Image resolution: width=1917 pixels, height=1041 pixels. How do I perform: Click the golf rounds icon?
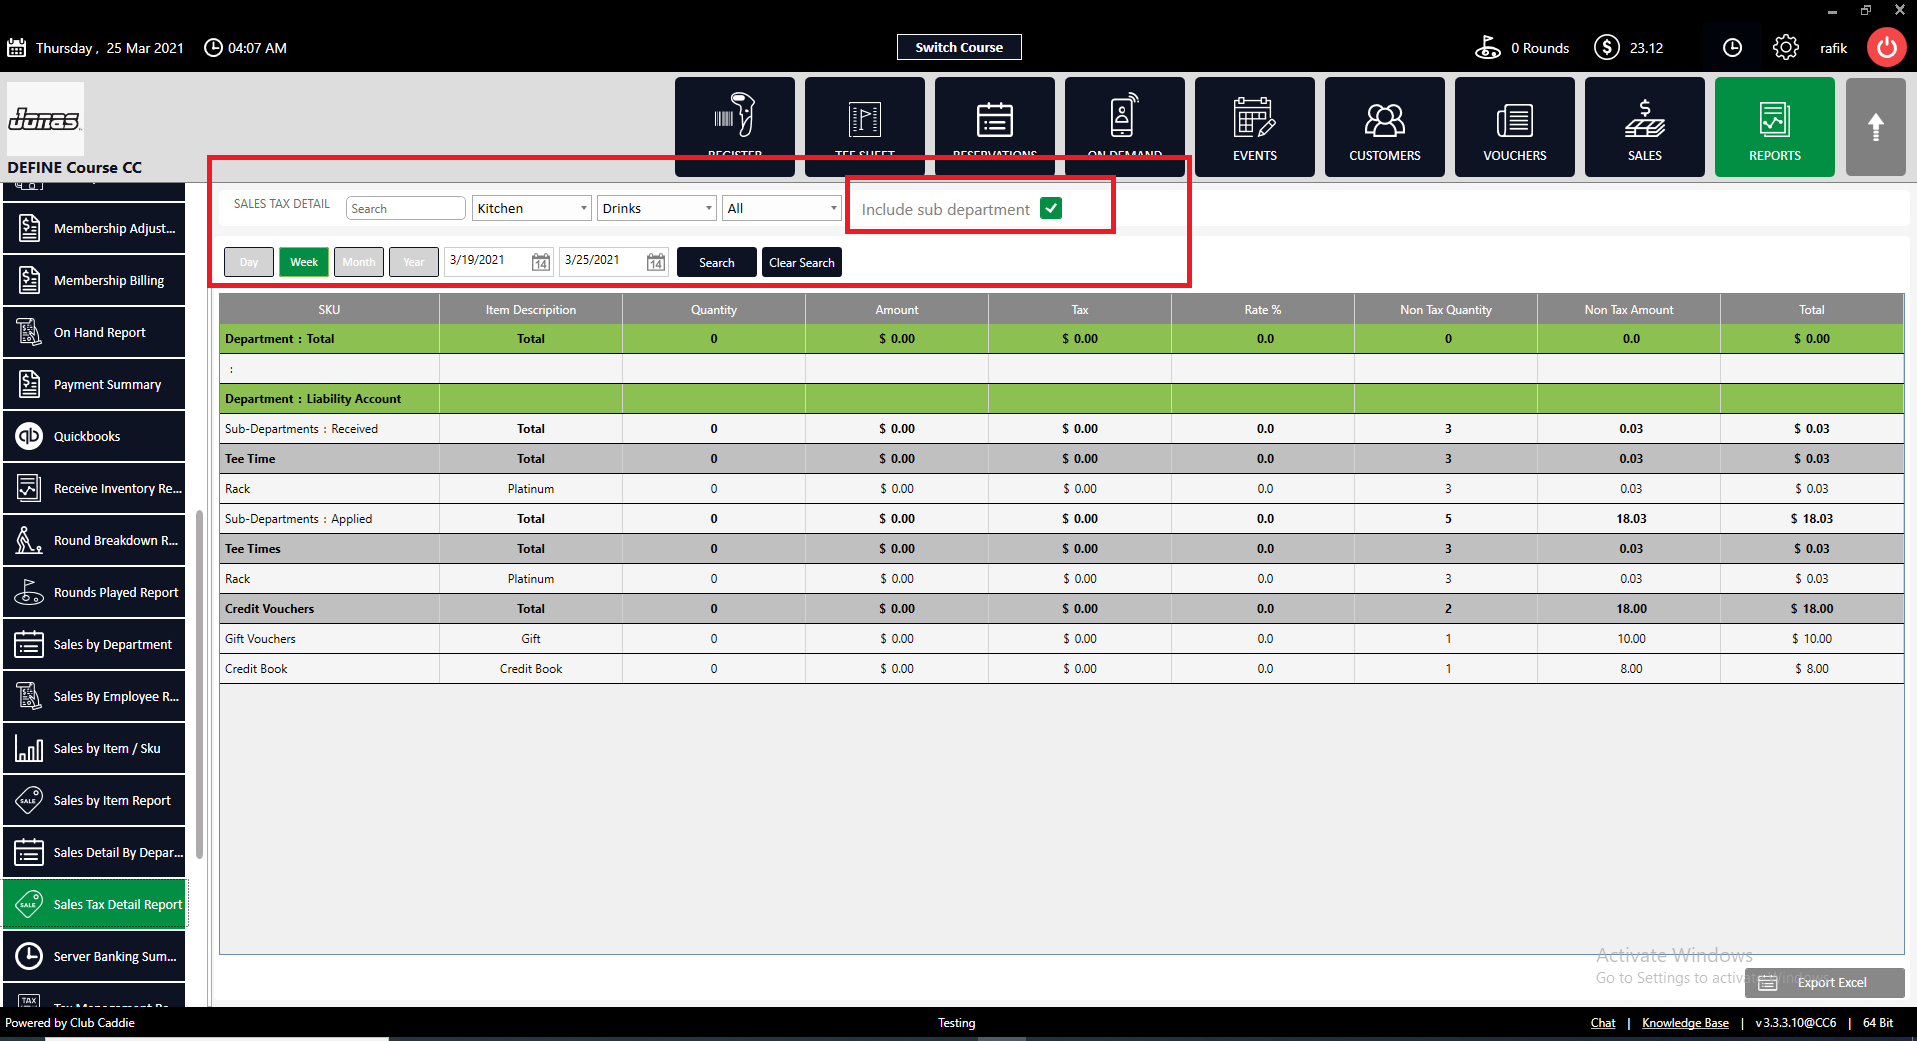1488,47
